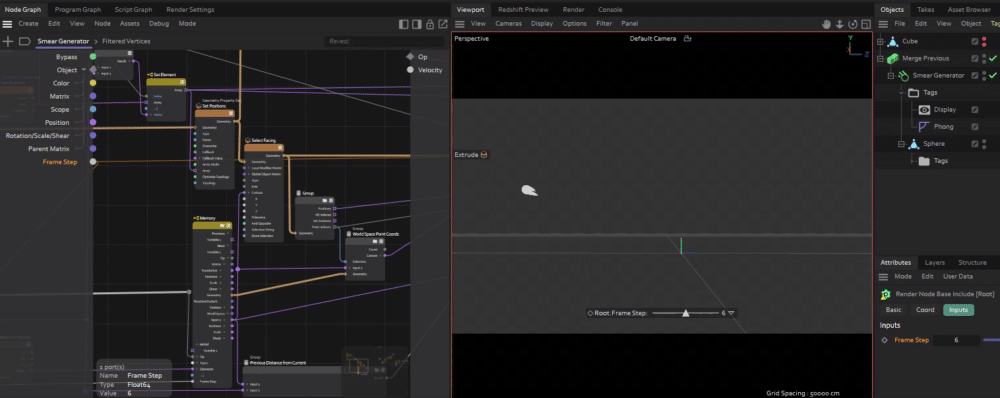
Task: Click the viewport orbit rotate icon
Action: 853,24
